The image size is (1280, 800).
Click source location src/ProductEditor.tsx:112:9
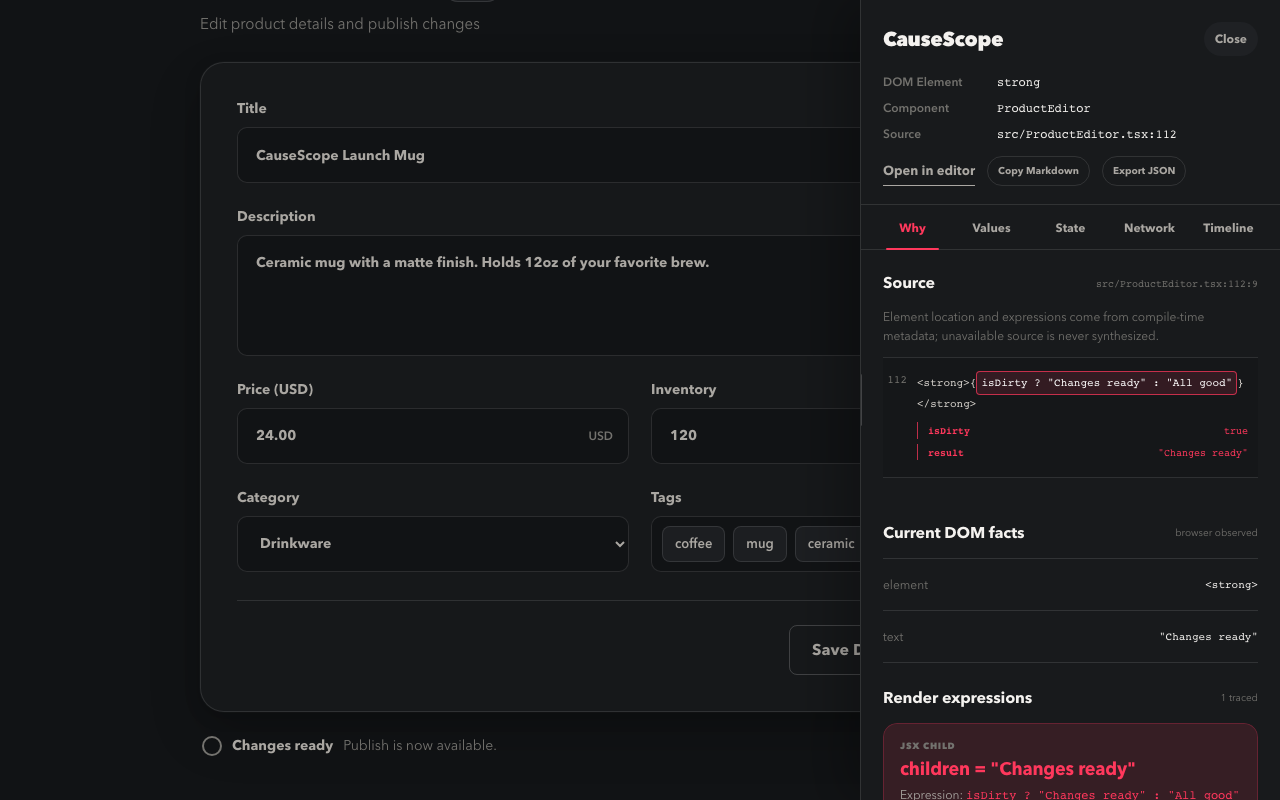click(1176, 284)
